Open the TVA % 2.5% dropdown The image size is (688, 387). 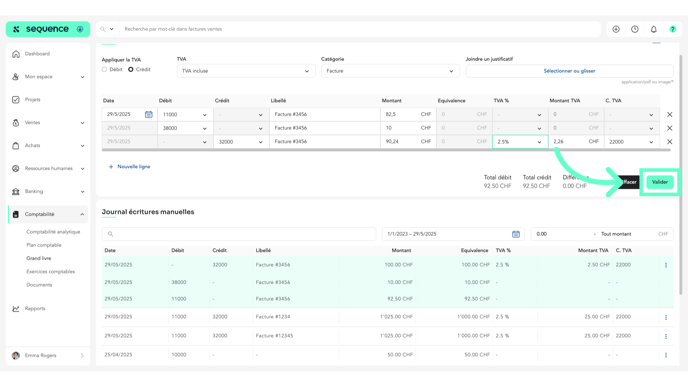click(520, 142)
